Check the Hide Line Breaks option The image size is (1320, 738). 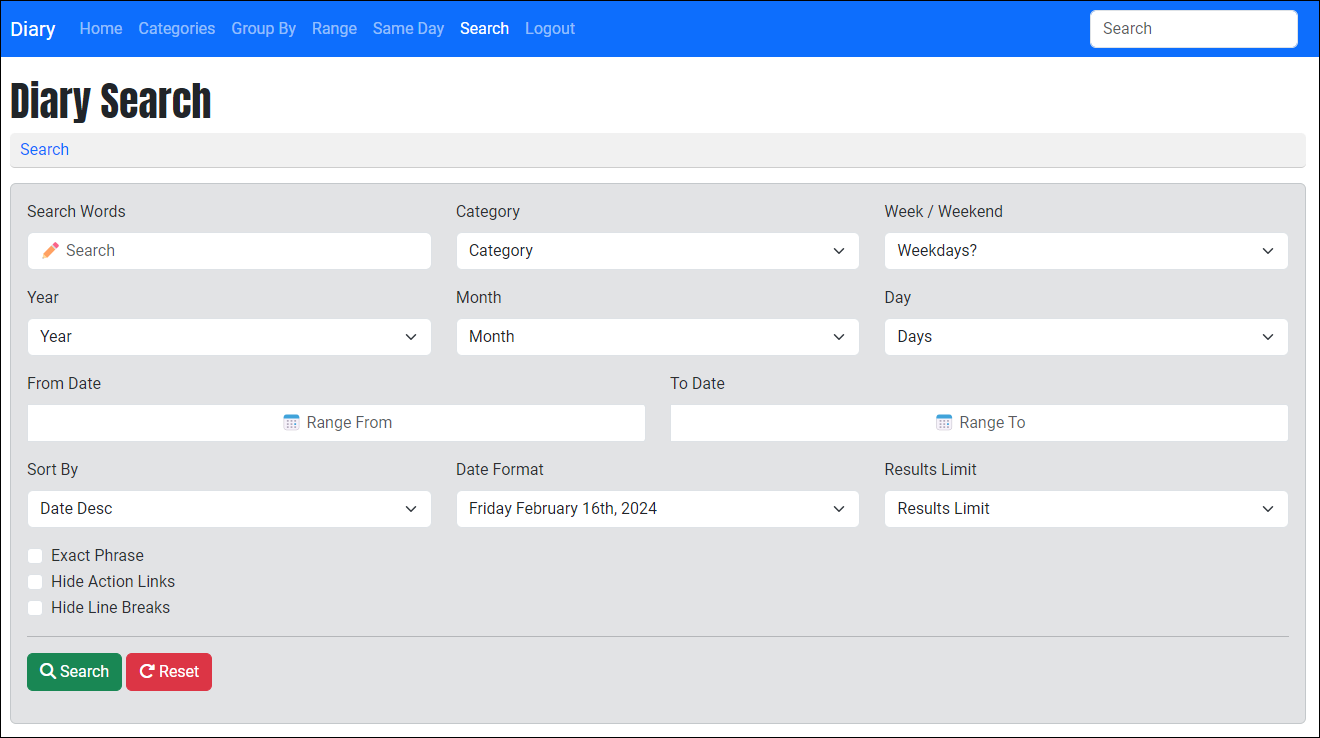click(x=35, y=608)
